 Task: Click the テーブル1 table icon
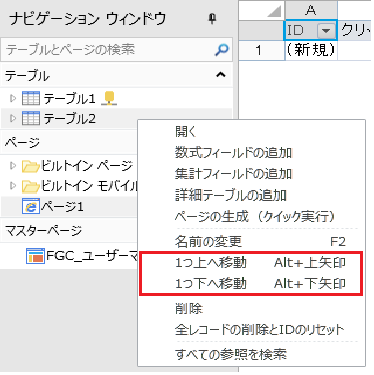(x=31, y=98)
